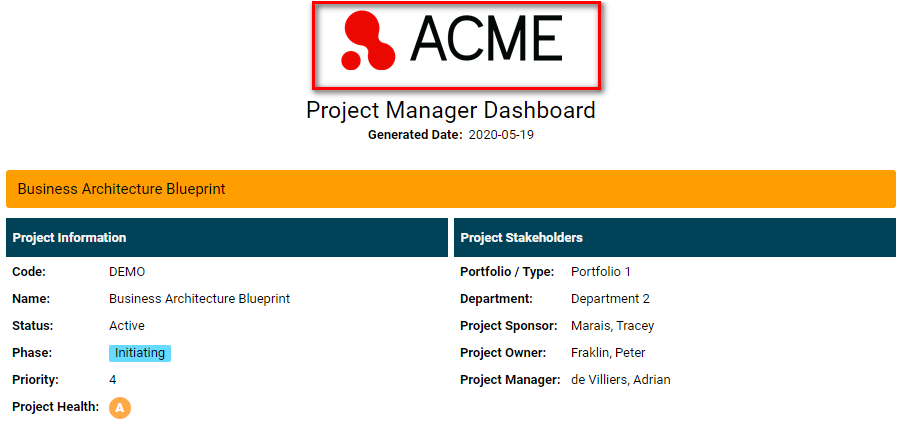Click the Department 2 value
This screenshot has height=442, width=907.
[x=610, y=299]
